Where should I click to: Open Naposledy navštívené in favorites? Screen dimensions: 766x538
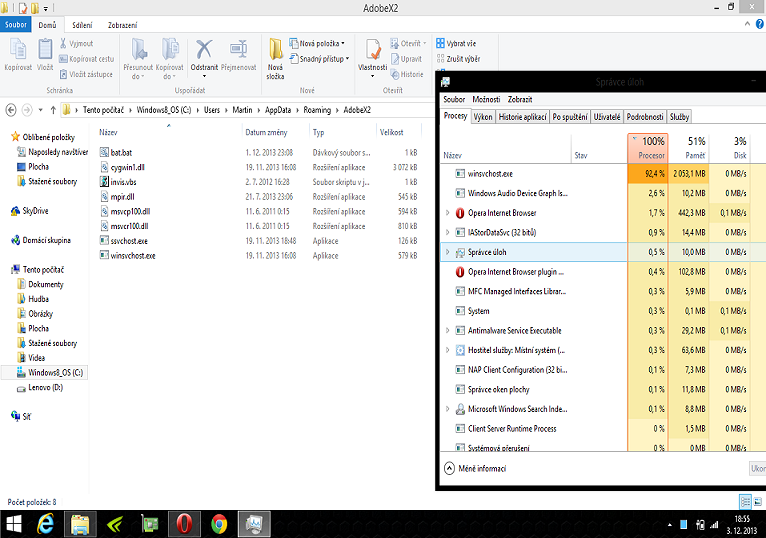(x=58, y=152)
